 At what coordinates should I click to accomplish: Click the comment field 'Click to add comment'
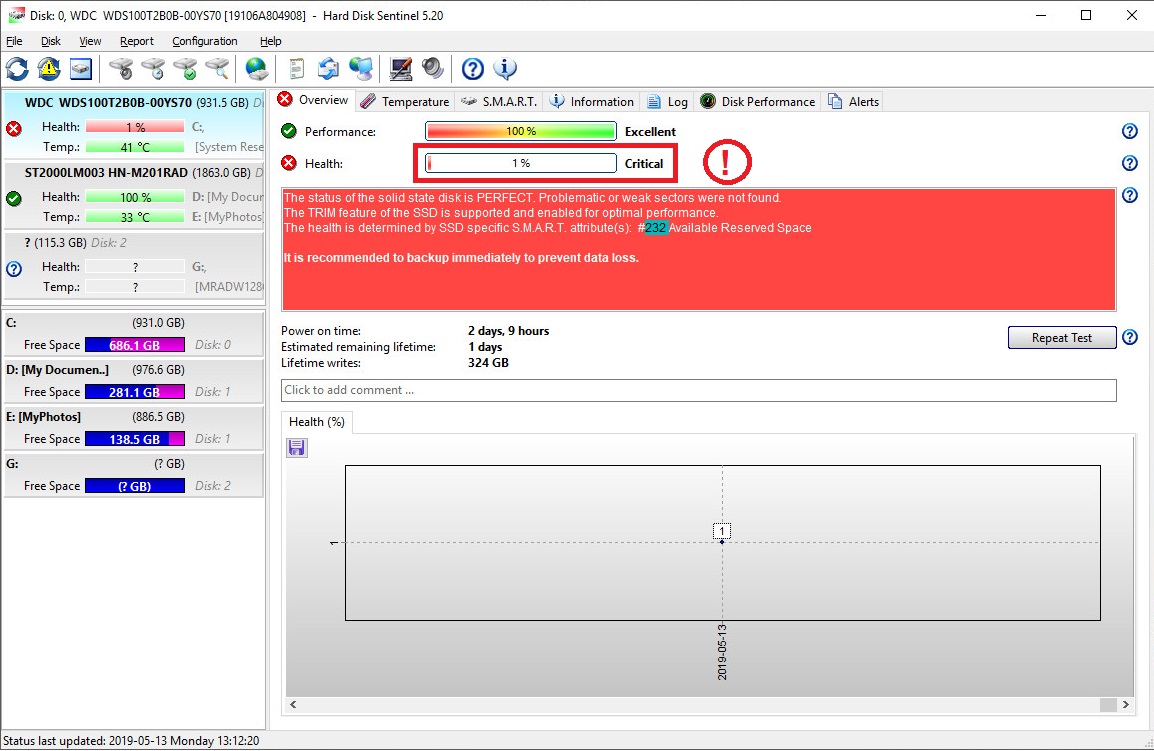698,390
